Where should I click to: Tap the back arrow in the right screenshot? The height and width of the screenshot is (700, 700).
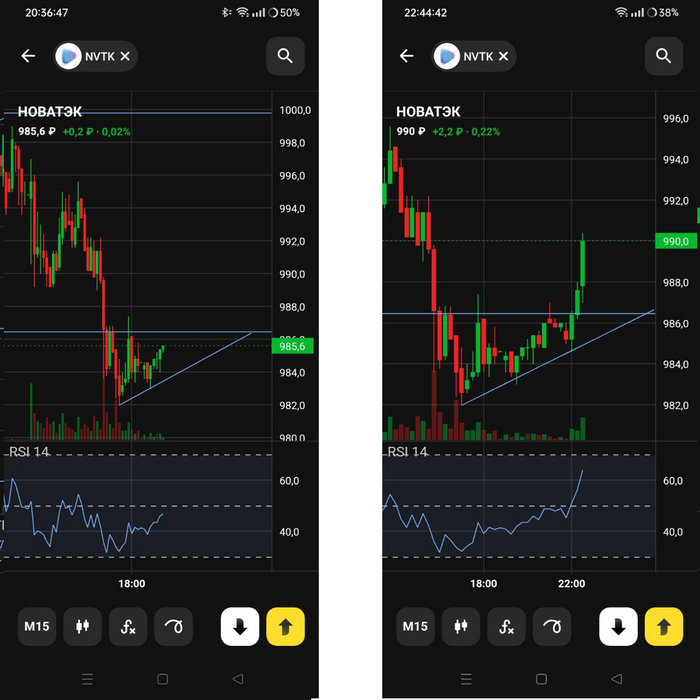click(x=406, y=56)
